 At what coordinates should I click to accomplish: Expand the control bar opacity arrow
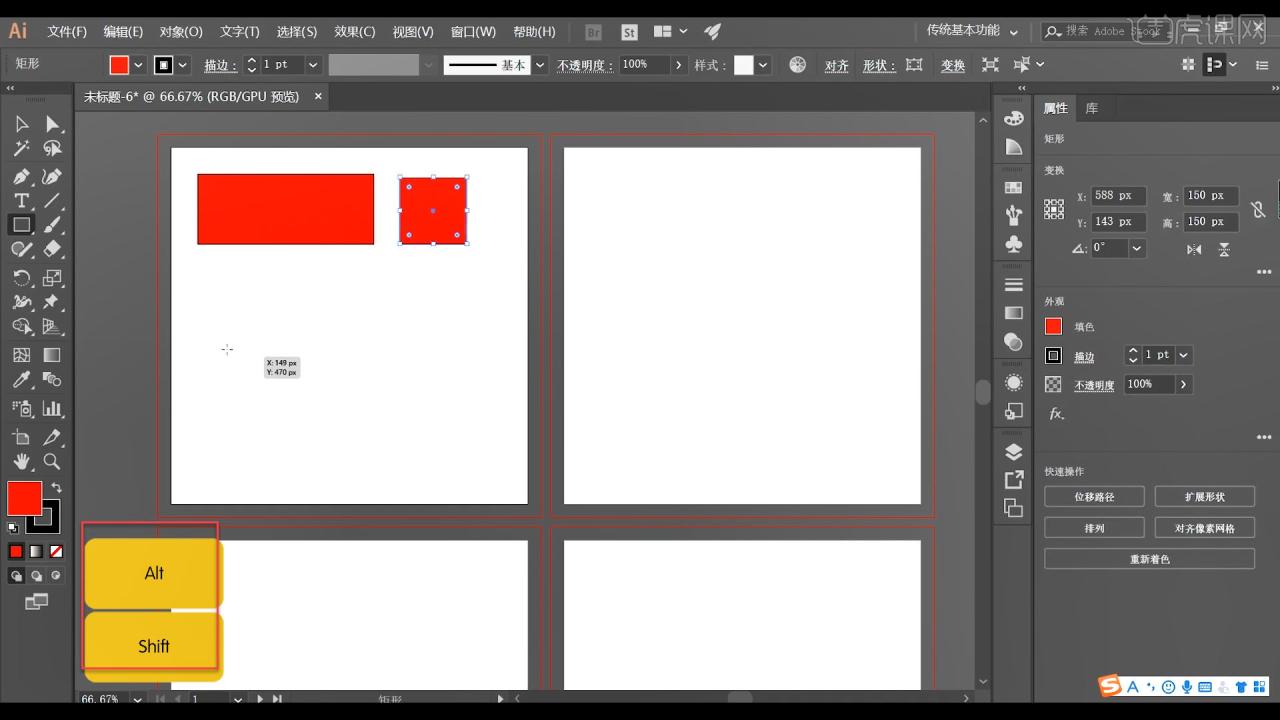[x=679, y=65]
